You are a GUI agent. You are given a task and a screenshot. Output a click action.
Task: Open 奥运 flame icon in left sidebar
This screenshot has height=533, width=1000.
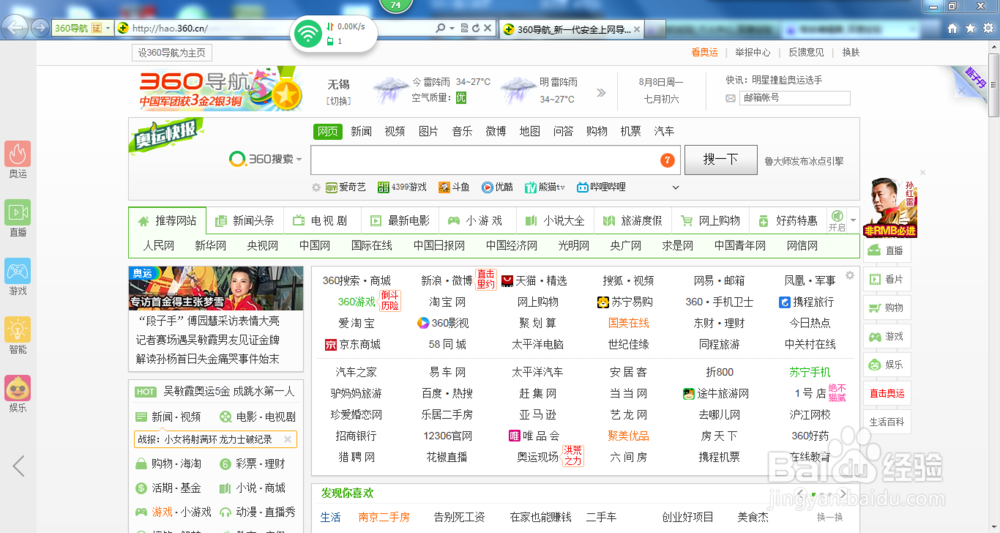click(x=18, y=154)
